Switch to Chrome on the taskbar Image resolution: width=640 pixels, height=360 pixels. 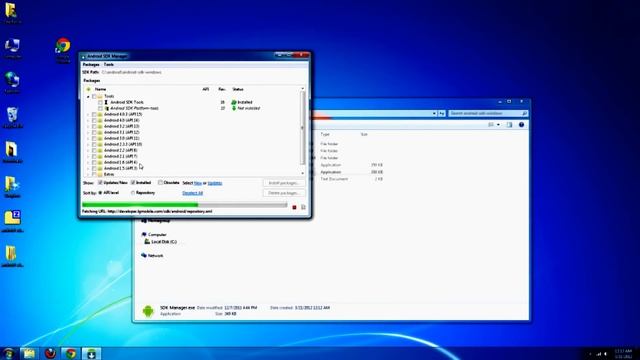coord(71,353)
